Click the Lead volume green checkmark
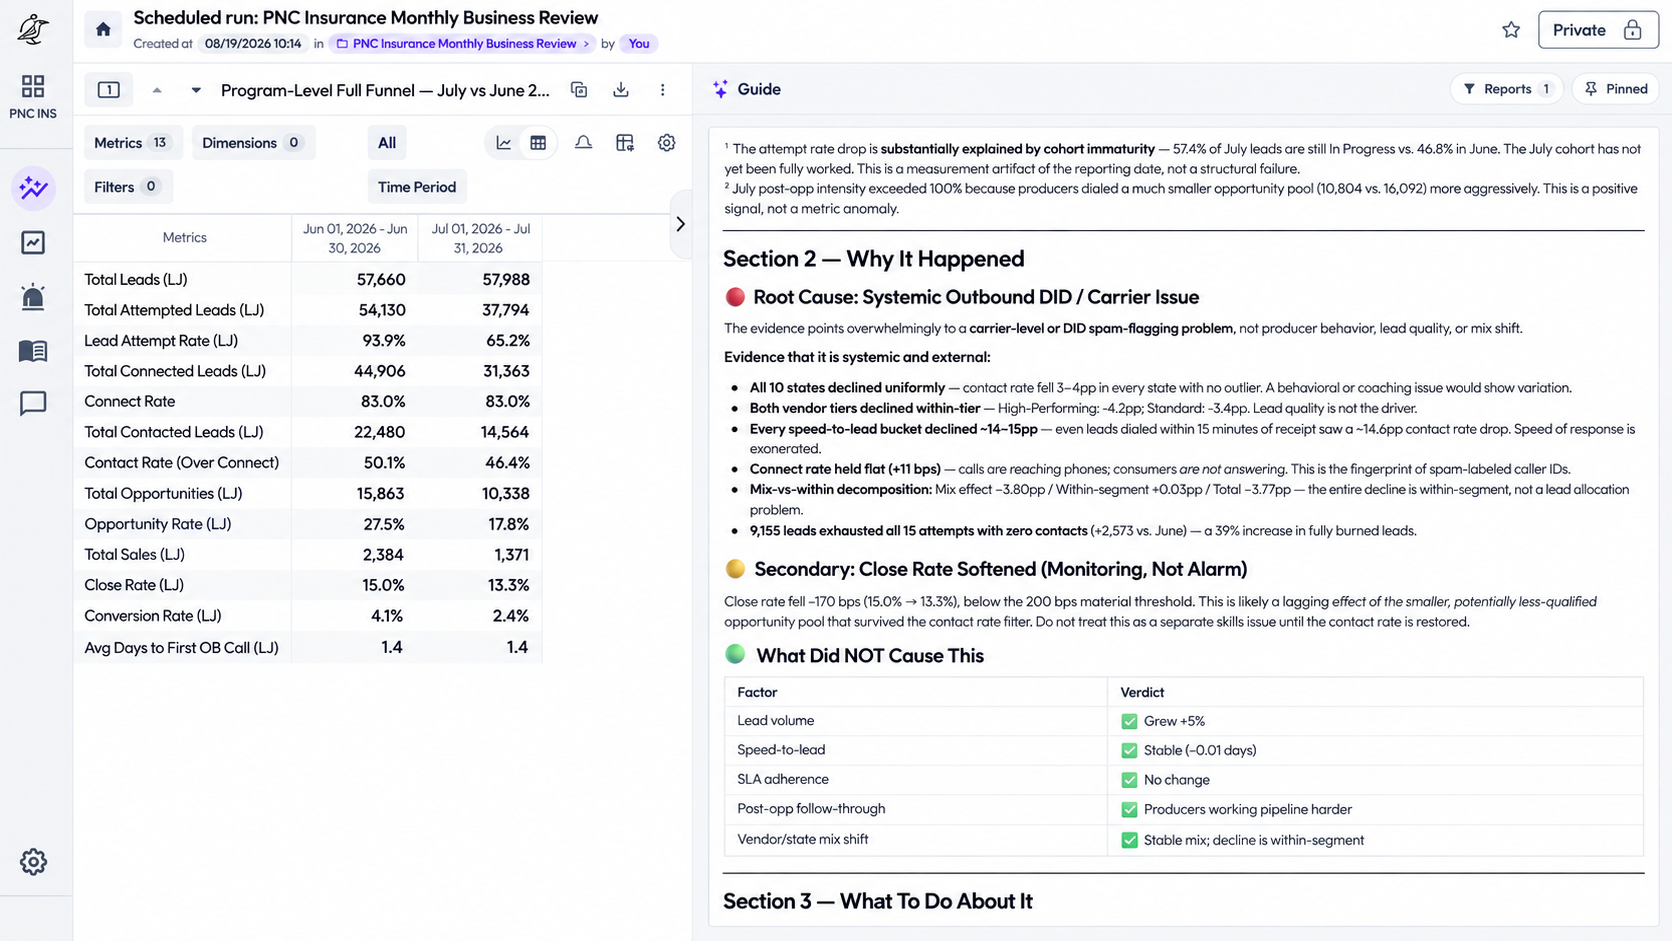Viewport: 1672px width, 941px height. [x=1129, y=721]
